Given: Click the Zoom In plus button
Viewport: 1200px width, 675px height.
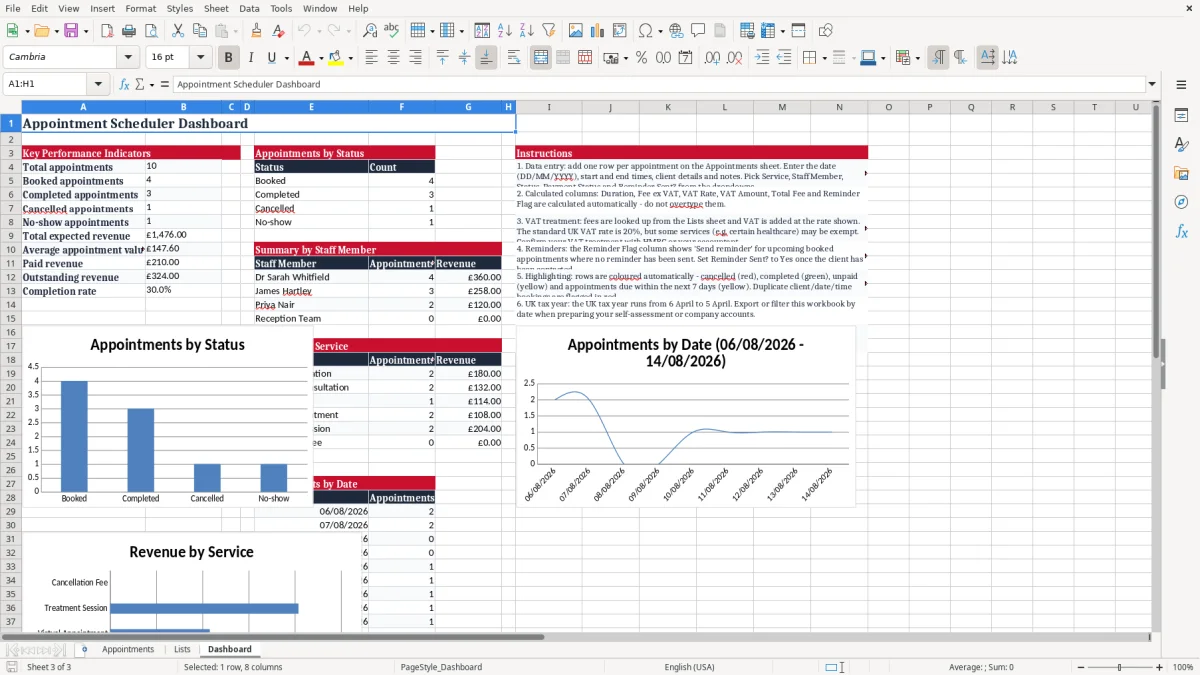Looking at the screenshot, I should pos(1159,667).
